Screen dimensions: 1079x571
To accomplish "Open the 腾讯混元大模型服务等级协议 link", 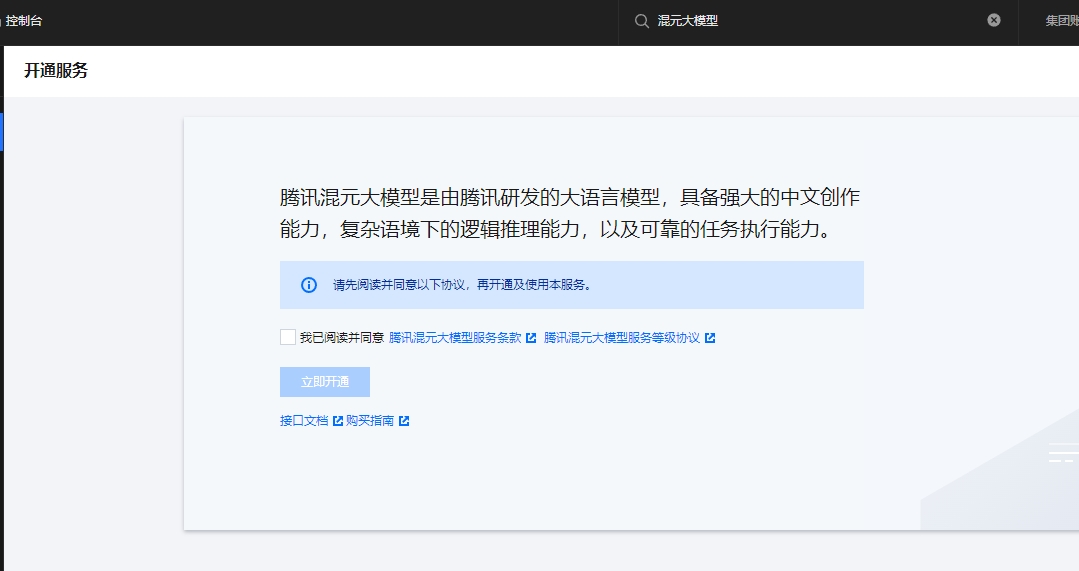I will (x=621, y=338).
